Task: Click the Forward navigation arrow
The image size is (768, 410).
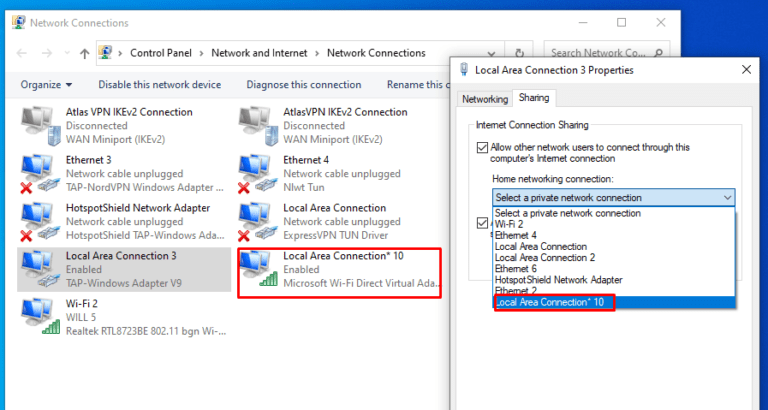Action: click(47, 53)
